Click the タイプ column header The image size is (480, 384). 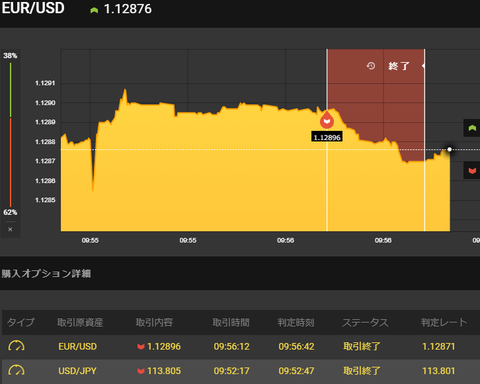point(21,322)
